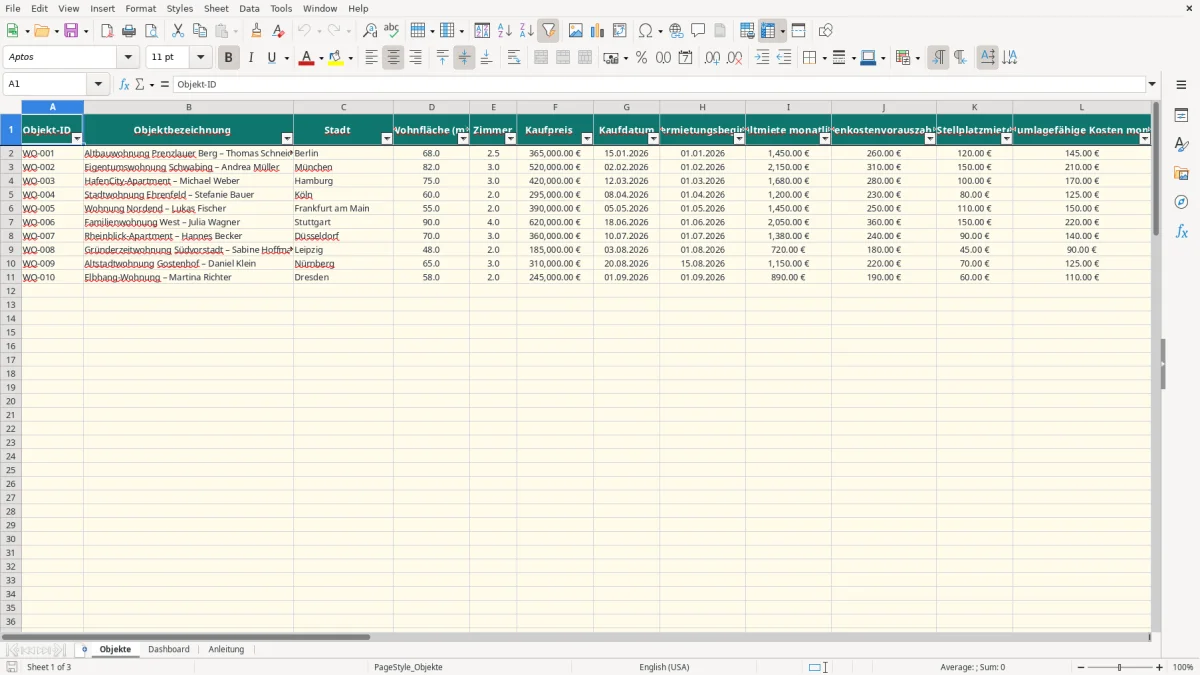Screen dimensions: 1200x675
Task: Select row 5 header
Action: (11, 195)
